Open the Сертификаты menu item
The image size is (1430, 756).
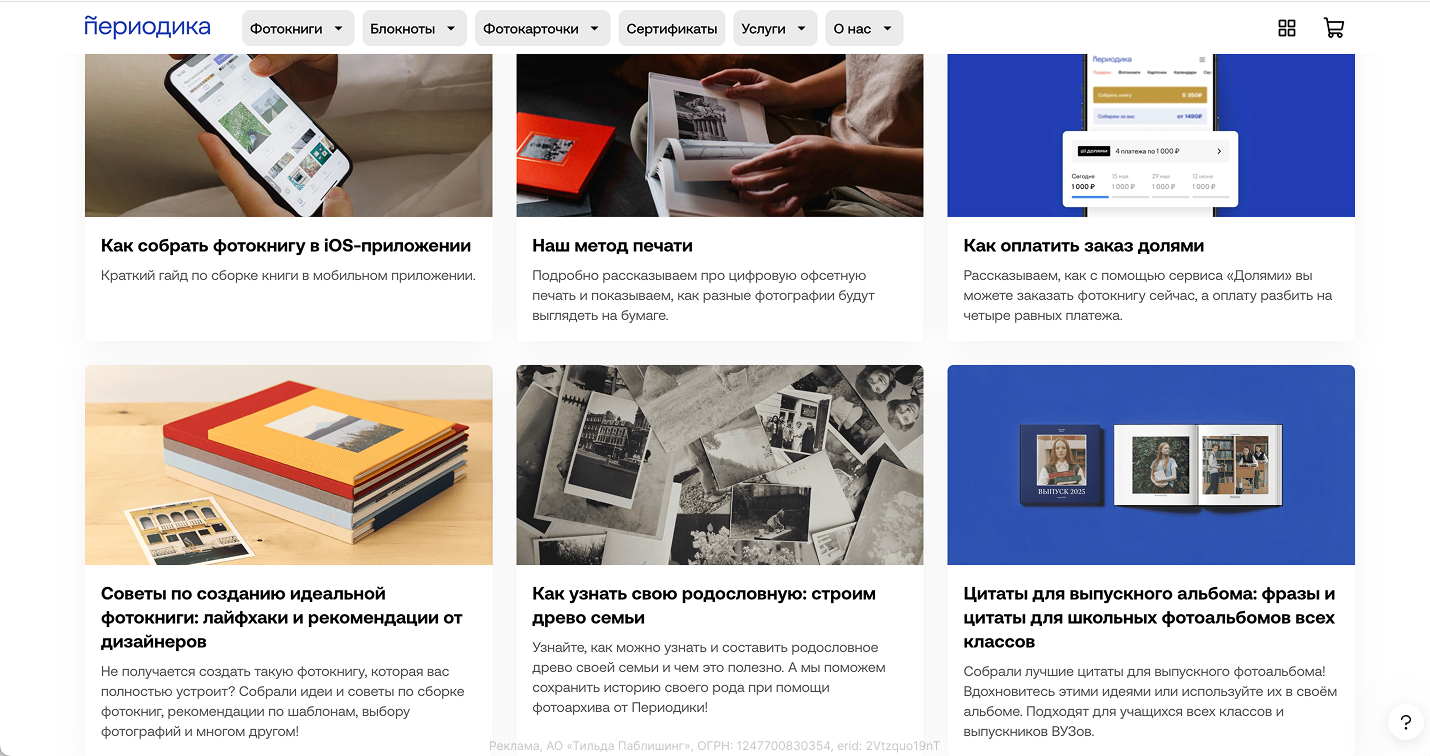click(x=672, y=29)
